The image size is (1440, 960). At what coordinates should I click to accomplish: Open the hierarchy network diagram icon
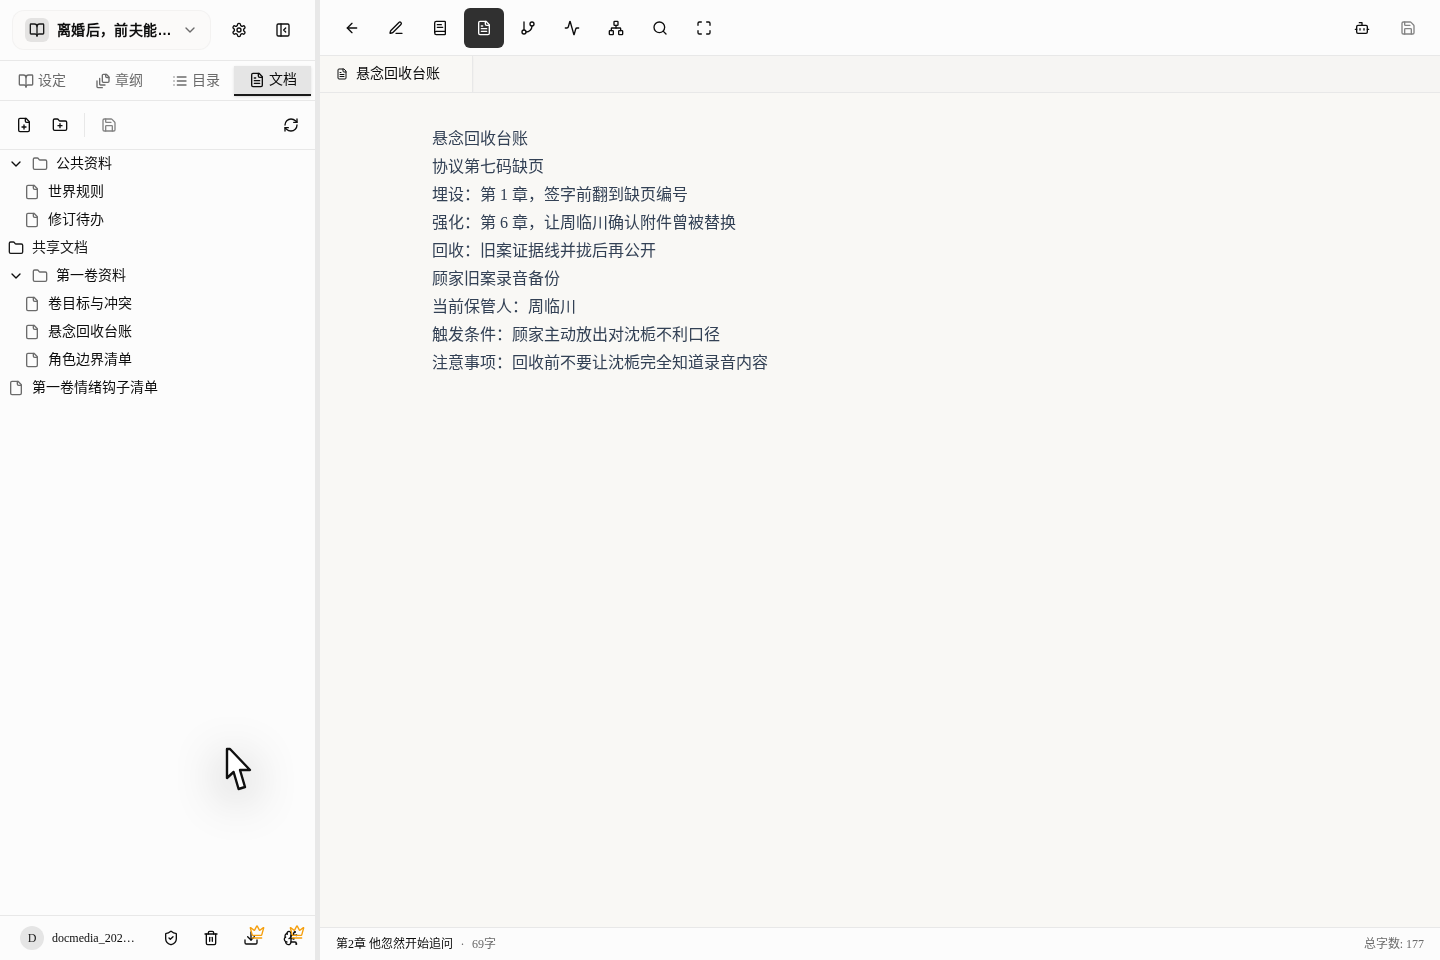[x=616, y=28]
